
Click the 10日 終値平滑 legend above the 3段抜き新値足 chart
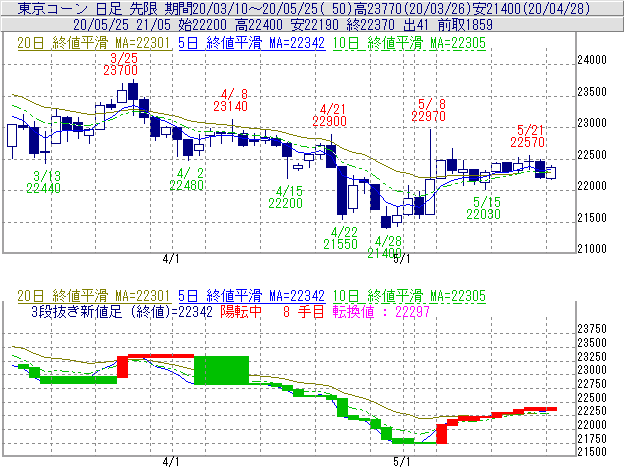pos(409,296)
